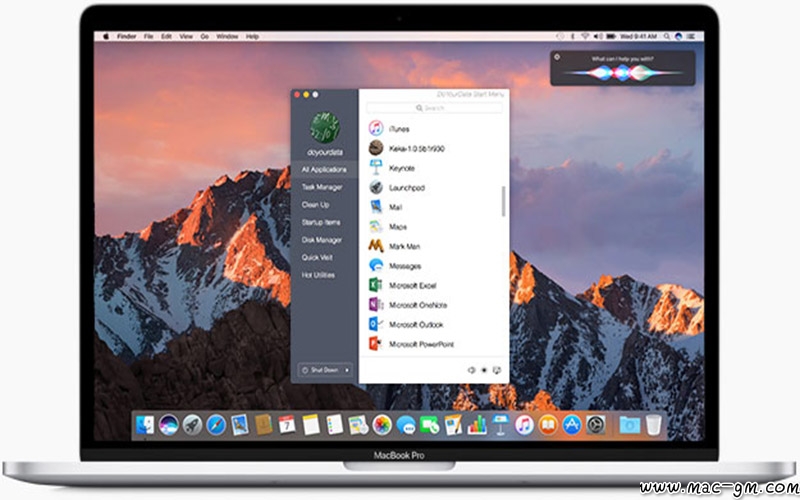Click the volume icon in menu bar
The height and width of the screenshot is (500, 800).
597,36
